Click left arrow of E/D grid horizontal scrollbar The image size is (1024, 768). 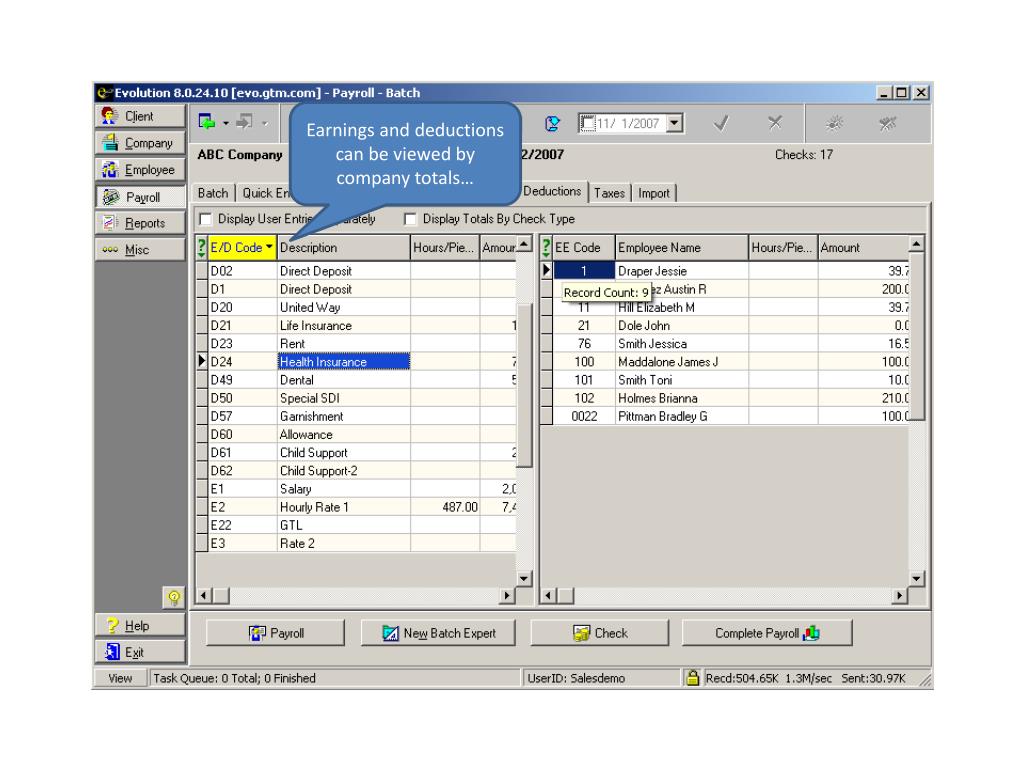click(x=204, y=595)
